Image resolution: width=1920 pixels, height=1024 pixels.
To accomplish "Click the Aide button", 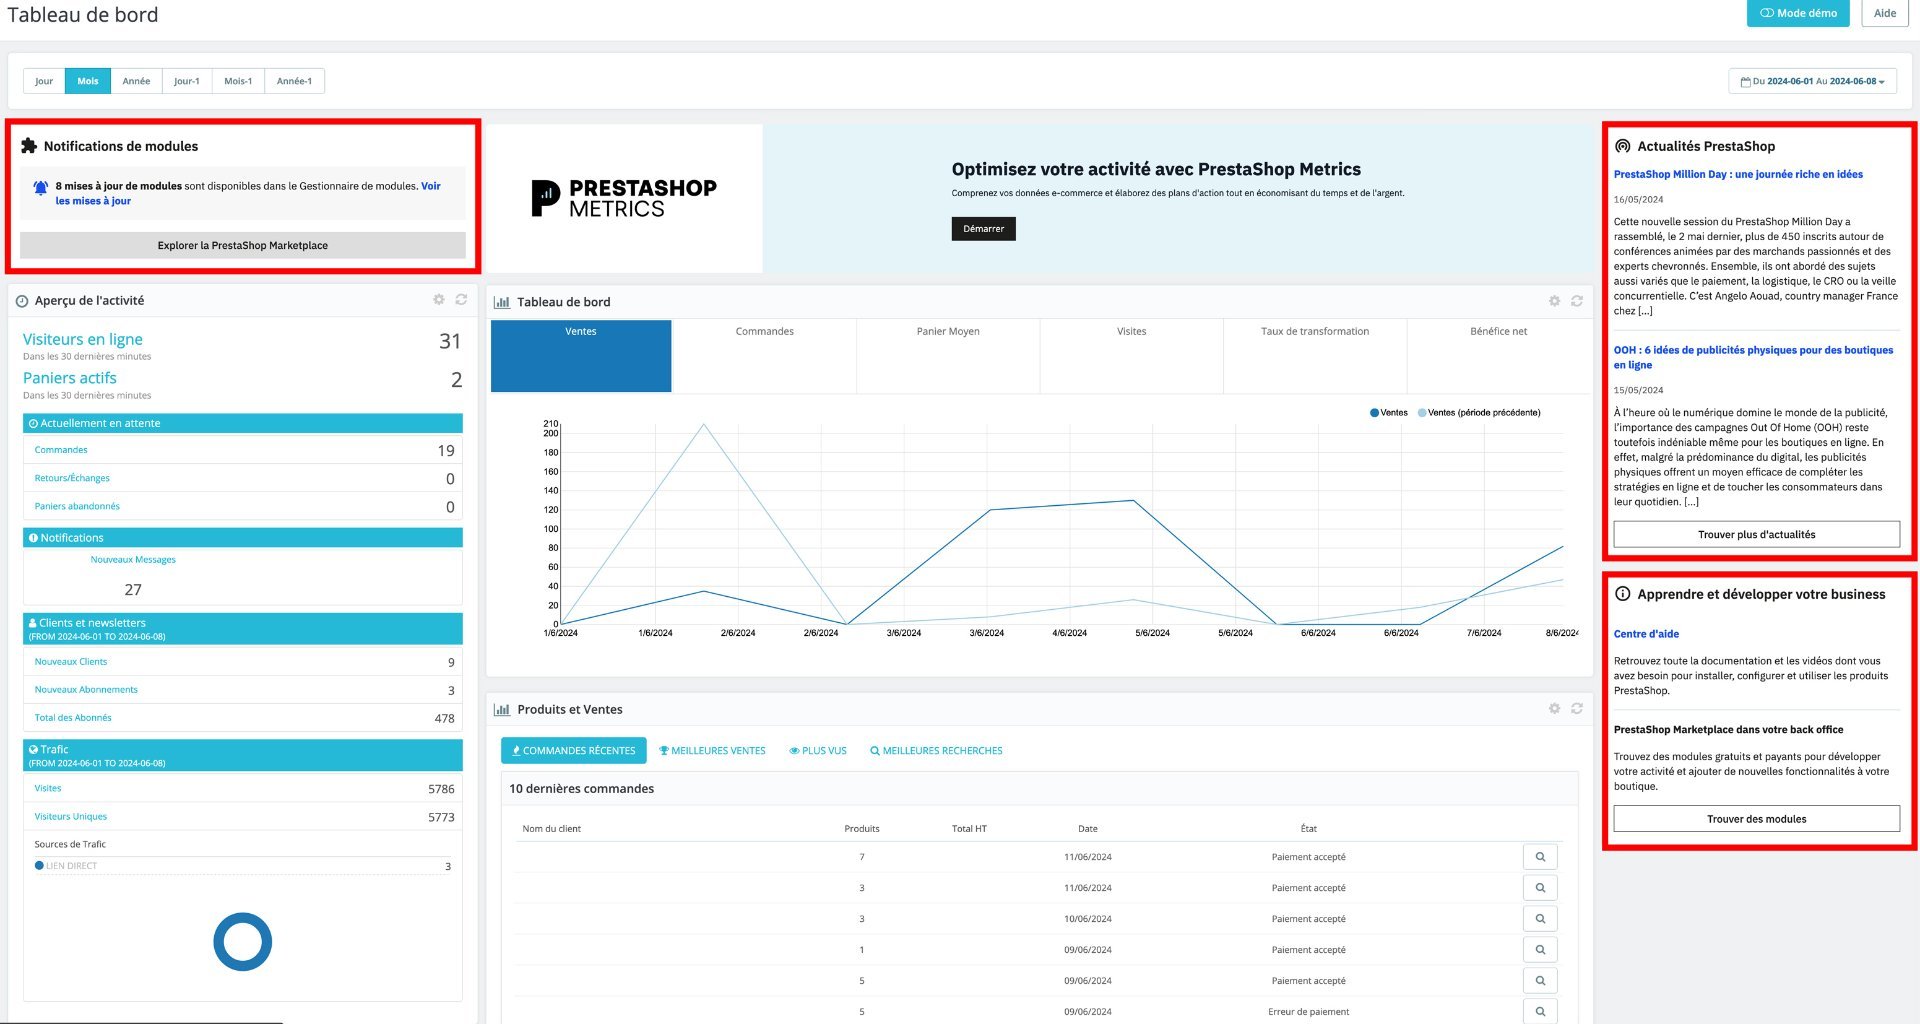I will click(x=1885, y=13).
